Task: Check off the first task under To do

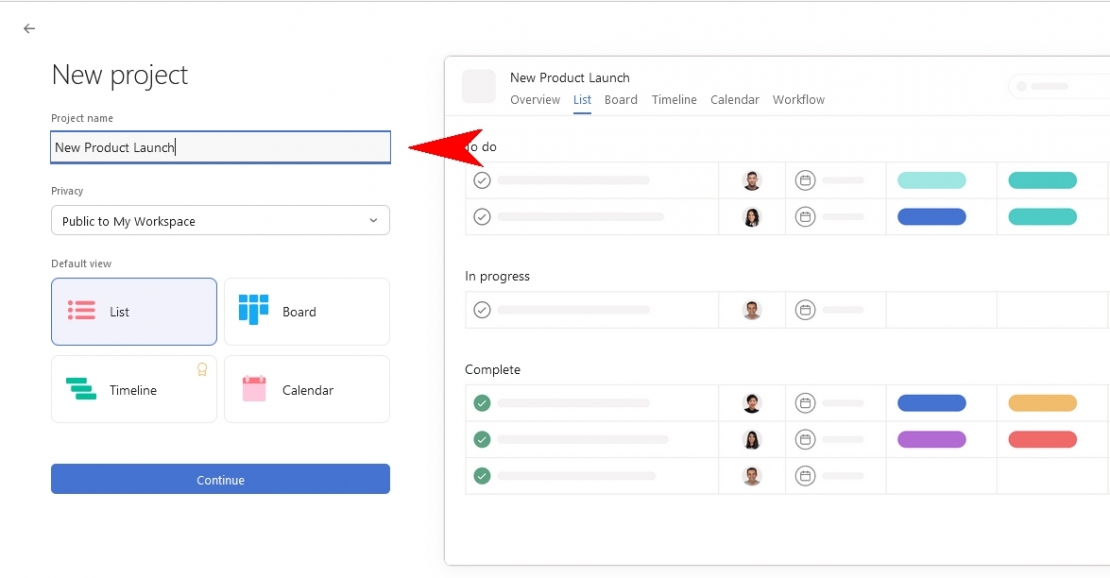Action: (482, 180)
